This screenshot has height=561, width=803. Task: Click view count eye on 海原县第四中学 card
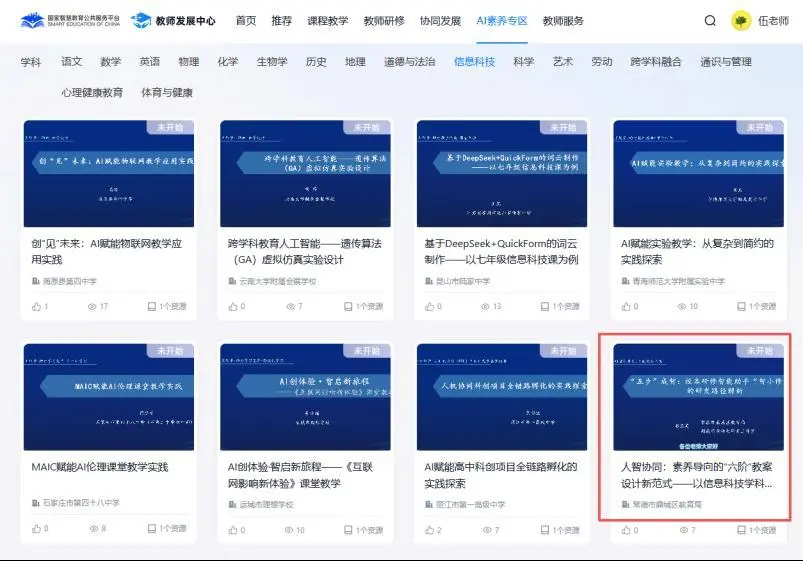pos(92,306)
